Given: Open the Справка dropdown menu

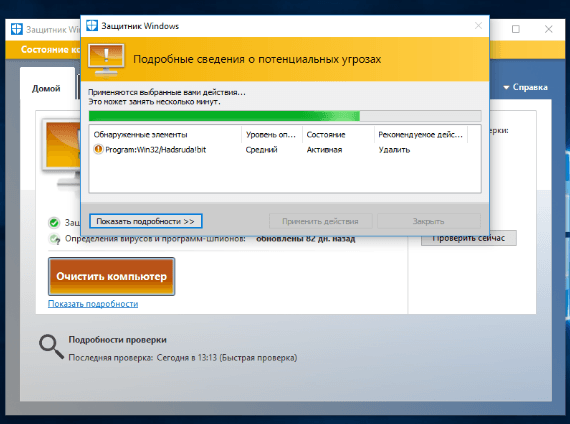Looking at the screenshot, I should 525,87.
